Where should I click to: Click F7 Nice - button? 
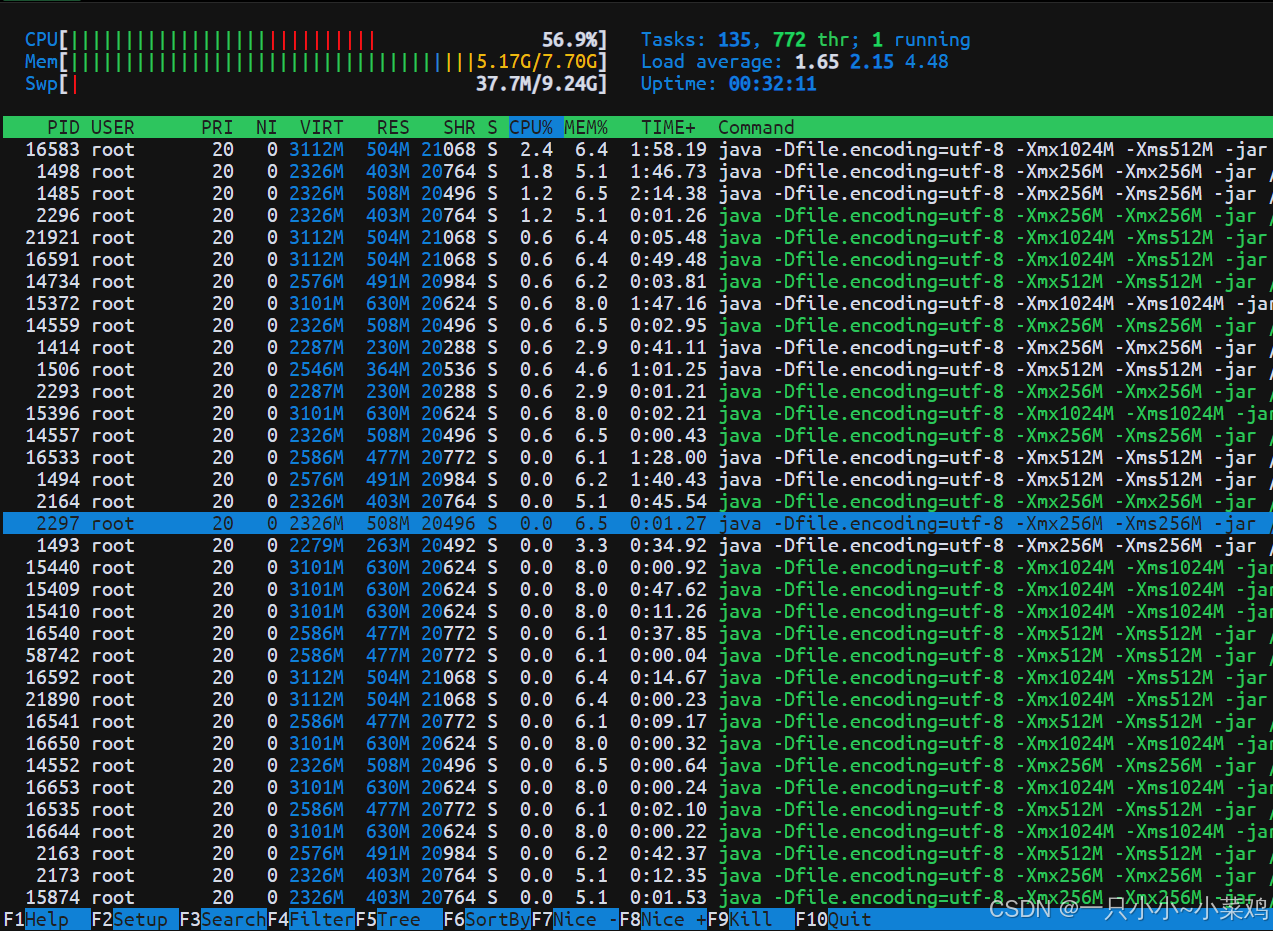click(574, 920)
